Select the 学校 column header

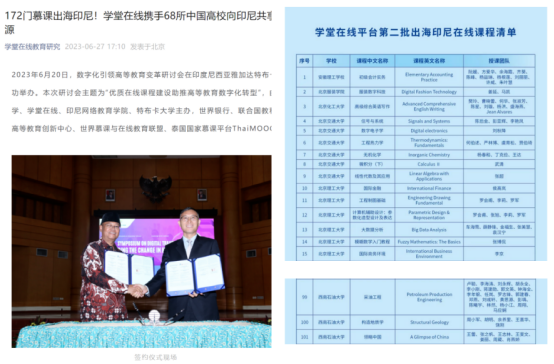(x=331, y=61)
